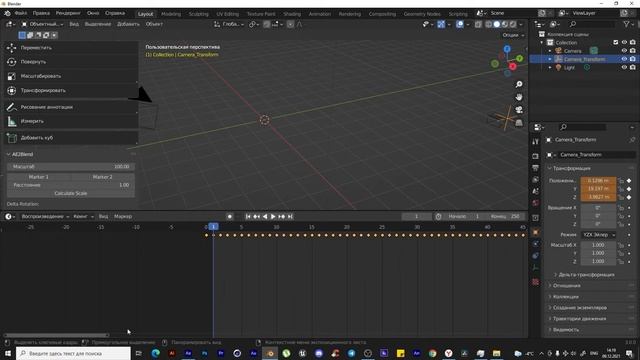Switch perspective/orthographic grid icon in viewport
The image size is (640, 360).
tap(519, 123)
